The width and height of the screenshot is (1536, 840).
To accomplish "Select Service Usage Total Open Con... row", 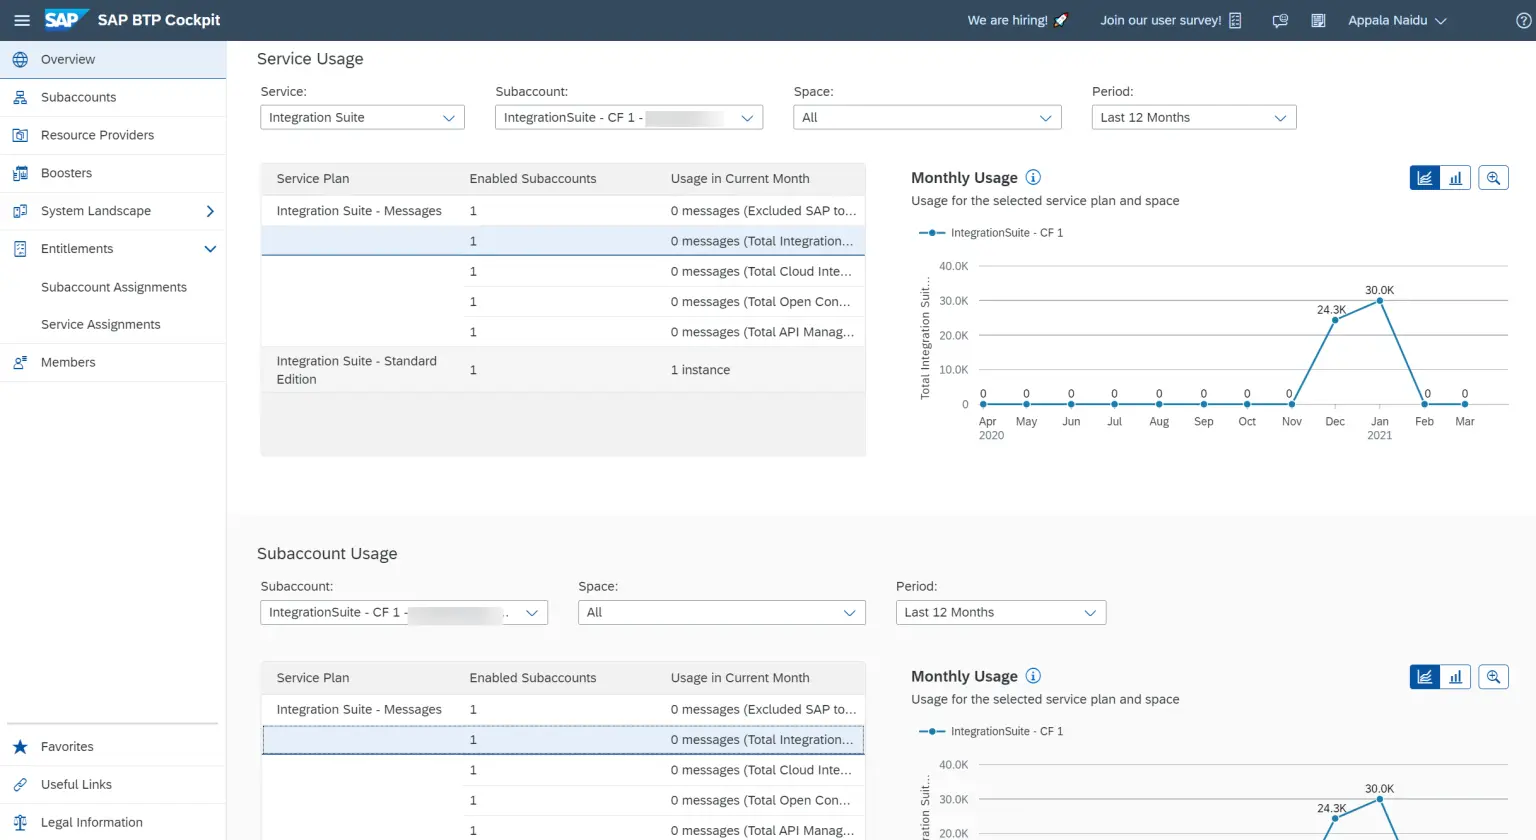I will coord(563,301).
